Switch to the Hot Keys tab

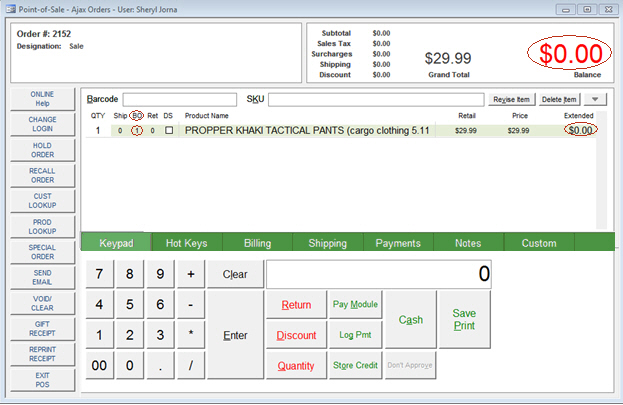click(x=187, y=243)
